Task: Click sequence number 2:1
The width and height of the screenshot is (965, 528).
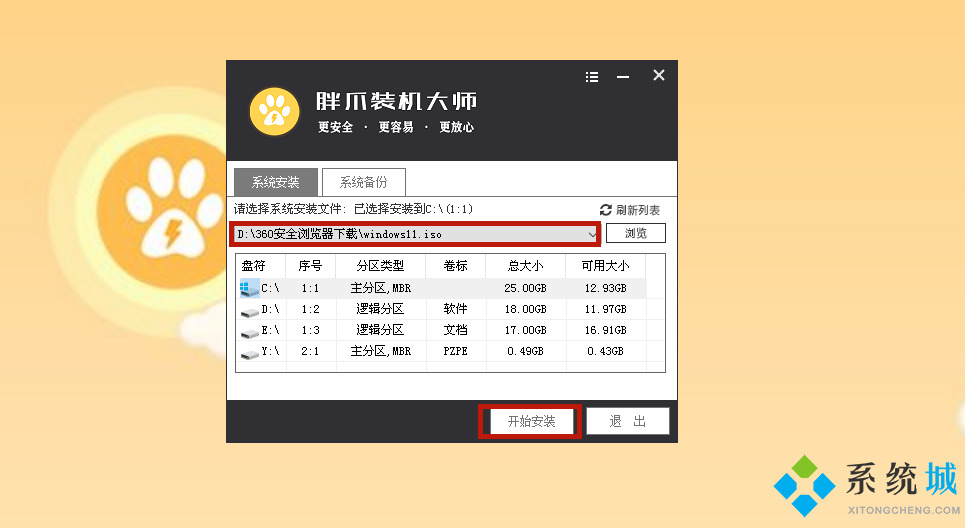Action: [310, 351]
